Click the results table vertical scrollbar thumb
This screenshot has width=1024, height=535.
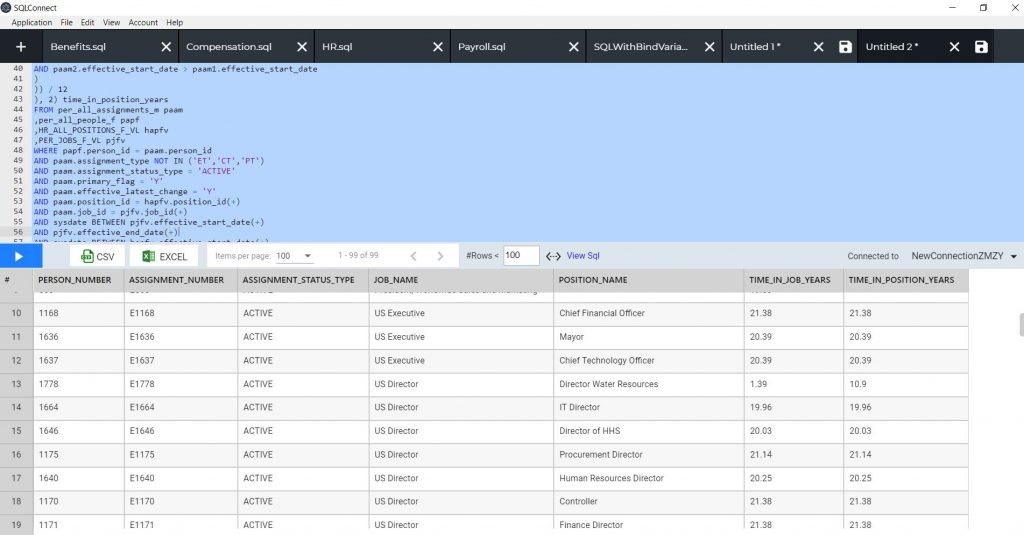tap(1021, 324)
